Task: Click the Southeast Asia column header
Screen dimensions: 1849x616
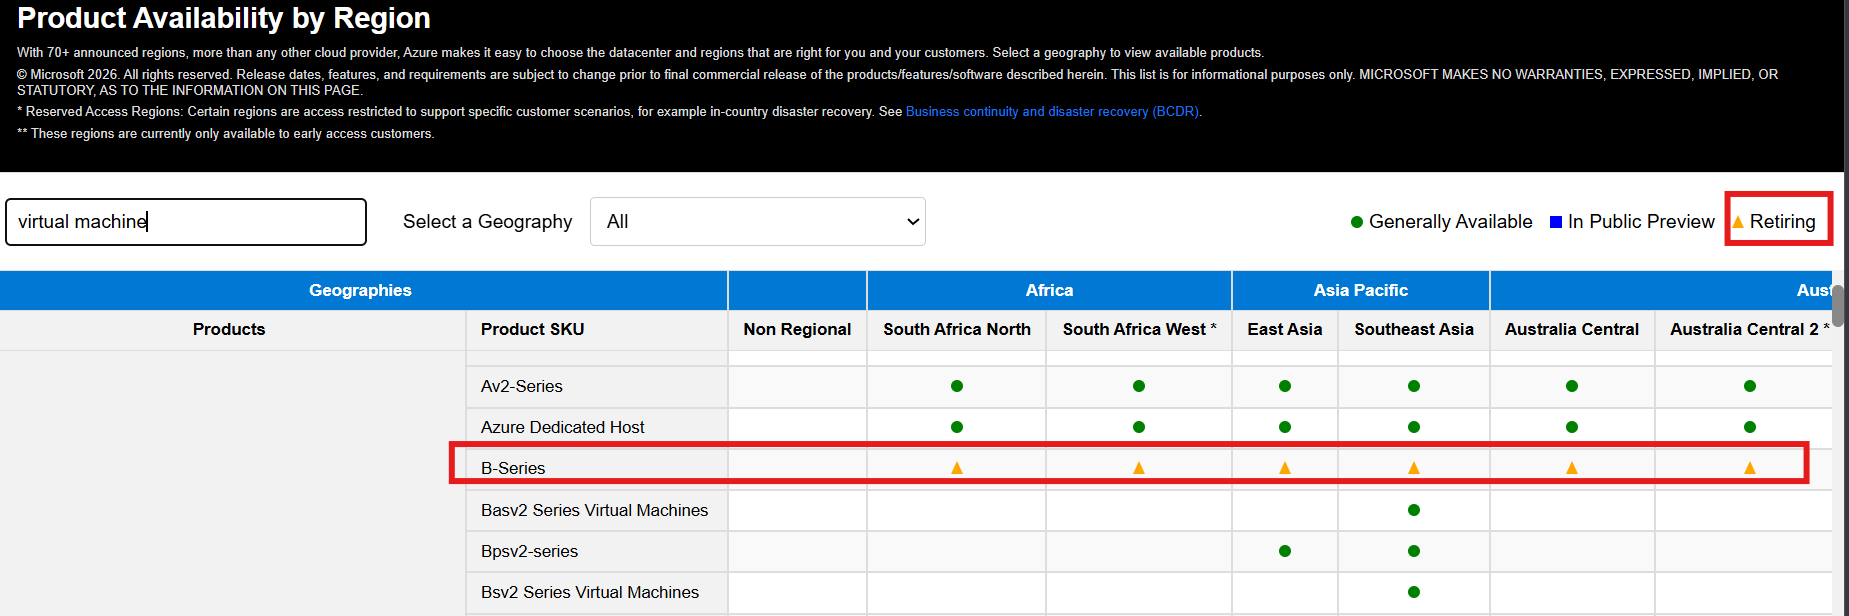Action: (1414, 330)
